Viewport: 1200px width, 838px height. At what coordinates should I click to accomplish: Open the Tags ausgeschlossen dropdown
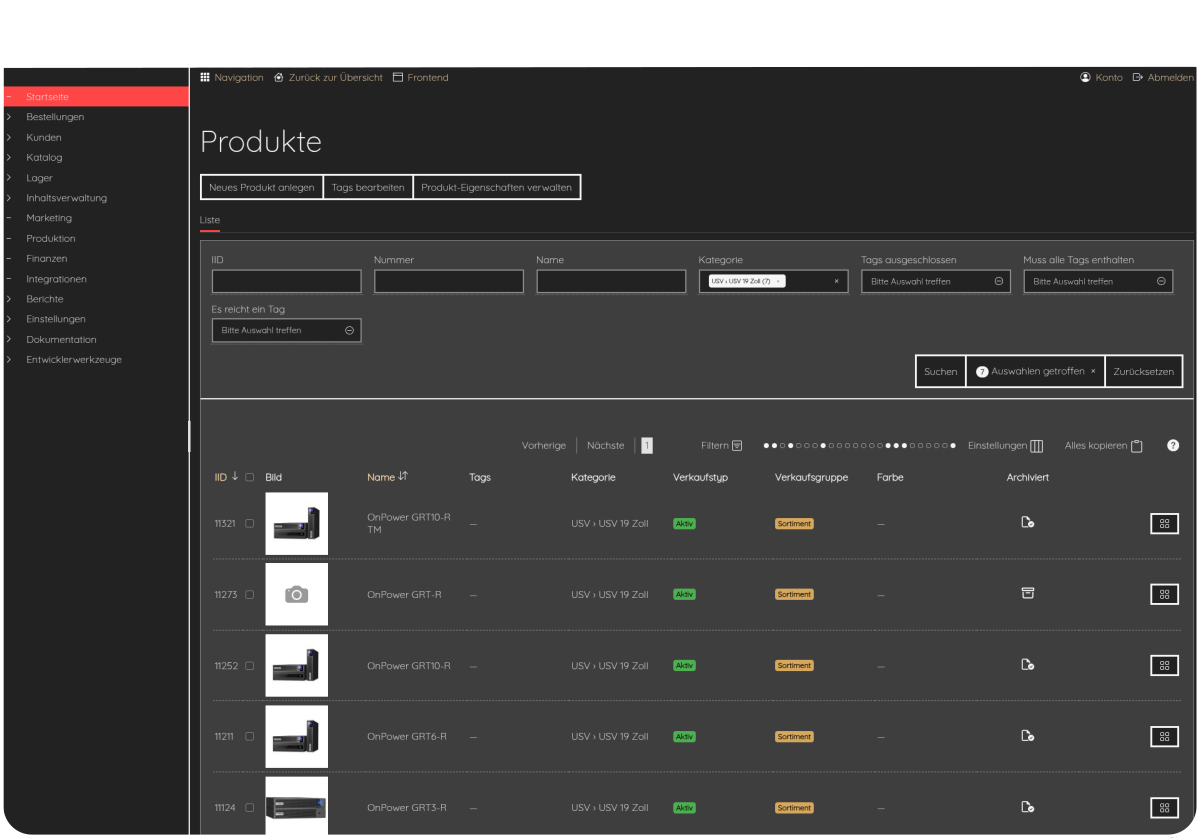tap(935, 281)
